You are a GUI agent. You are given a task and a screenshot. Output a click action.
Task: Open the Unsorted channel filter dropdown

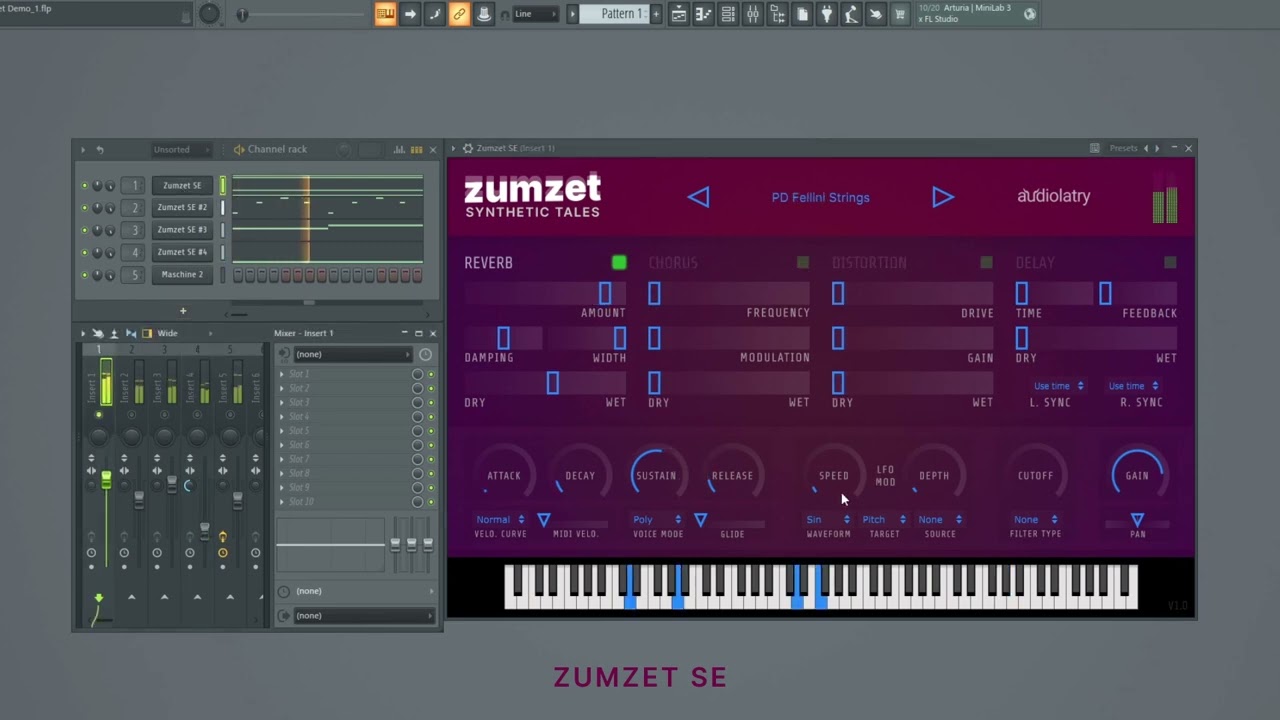[181, 149]
